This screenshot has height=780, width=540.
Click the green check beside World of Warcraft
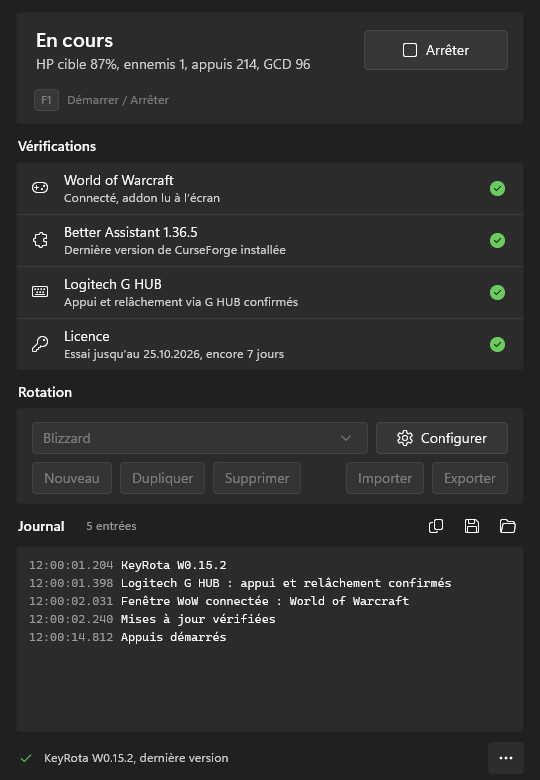click(497, 189)
